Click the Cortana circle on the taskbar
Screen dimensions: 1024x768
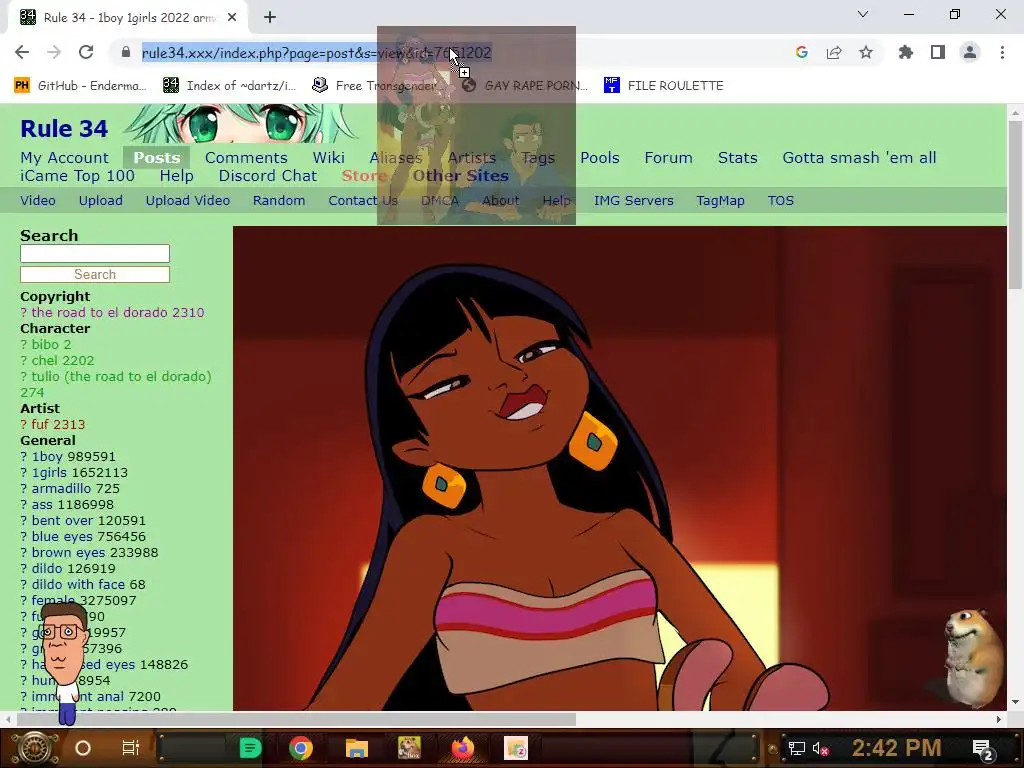tap(83, 748)
